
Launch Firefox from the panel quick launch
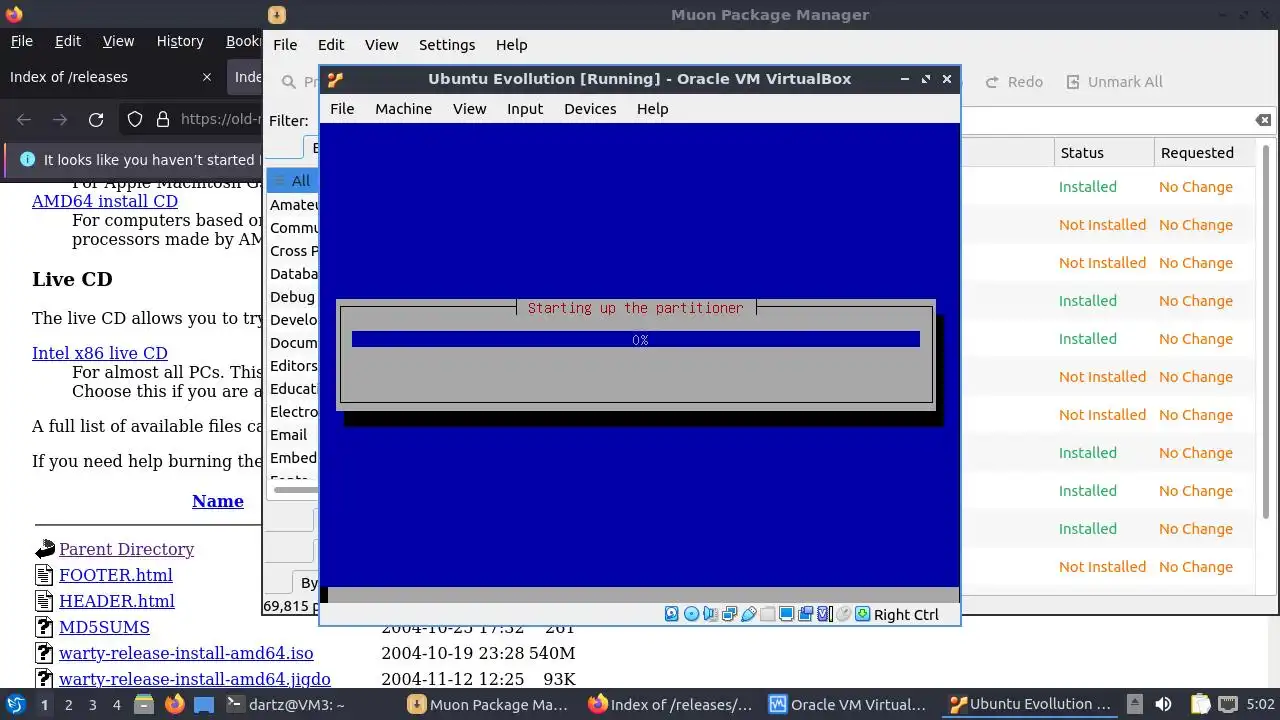pos(174,704)
